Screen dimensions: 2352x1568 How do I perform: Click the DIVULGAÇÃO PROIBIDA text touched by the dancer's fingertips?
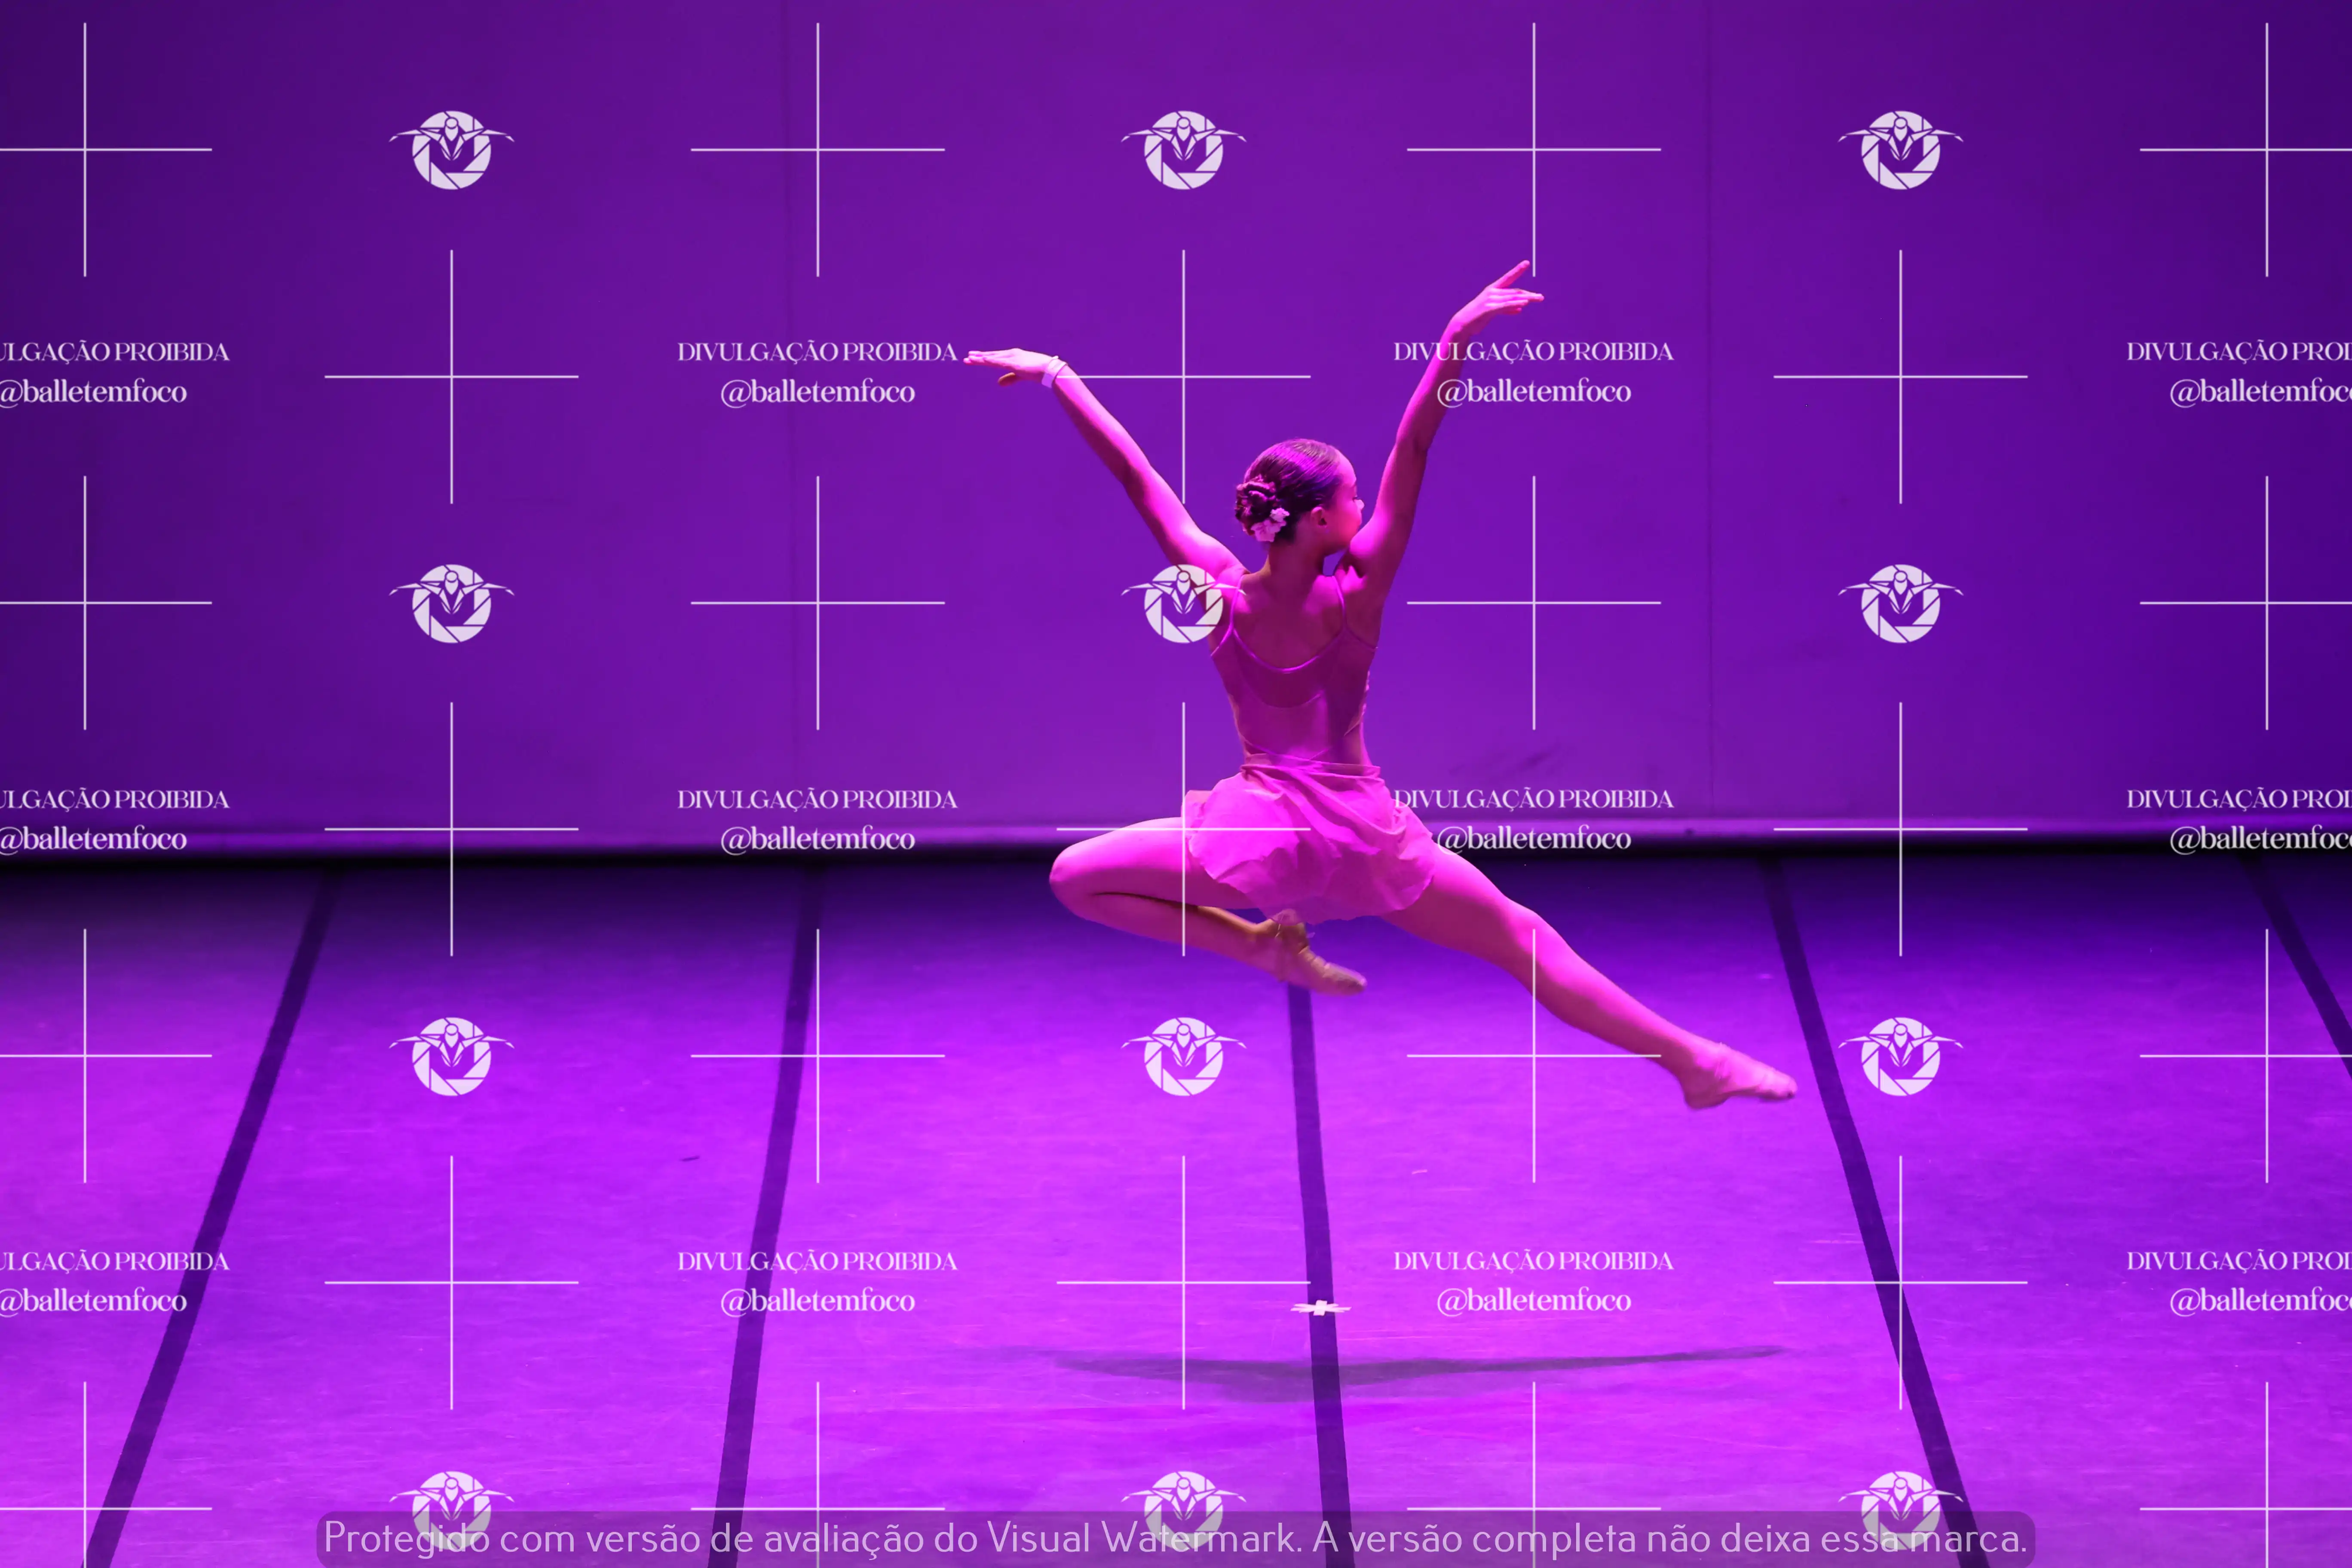817,352
